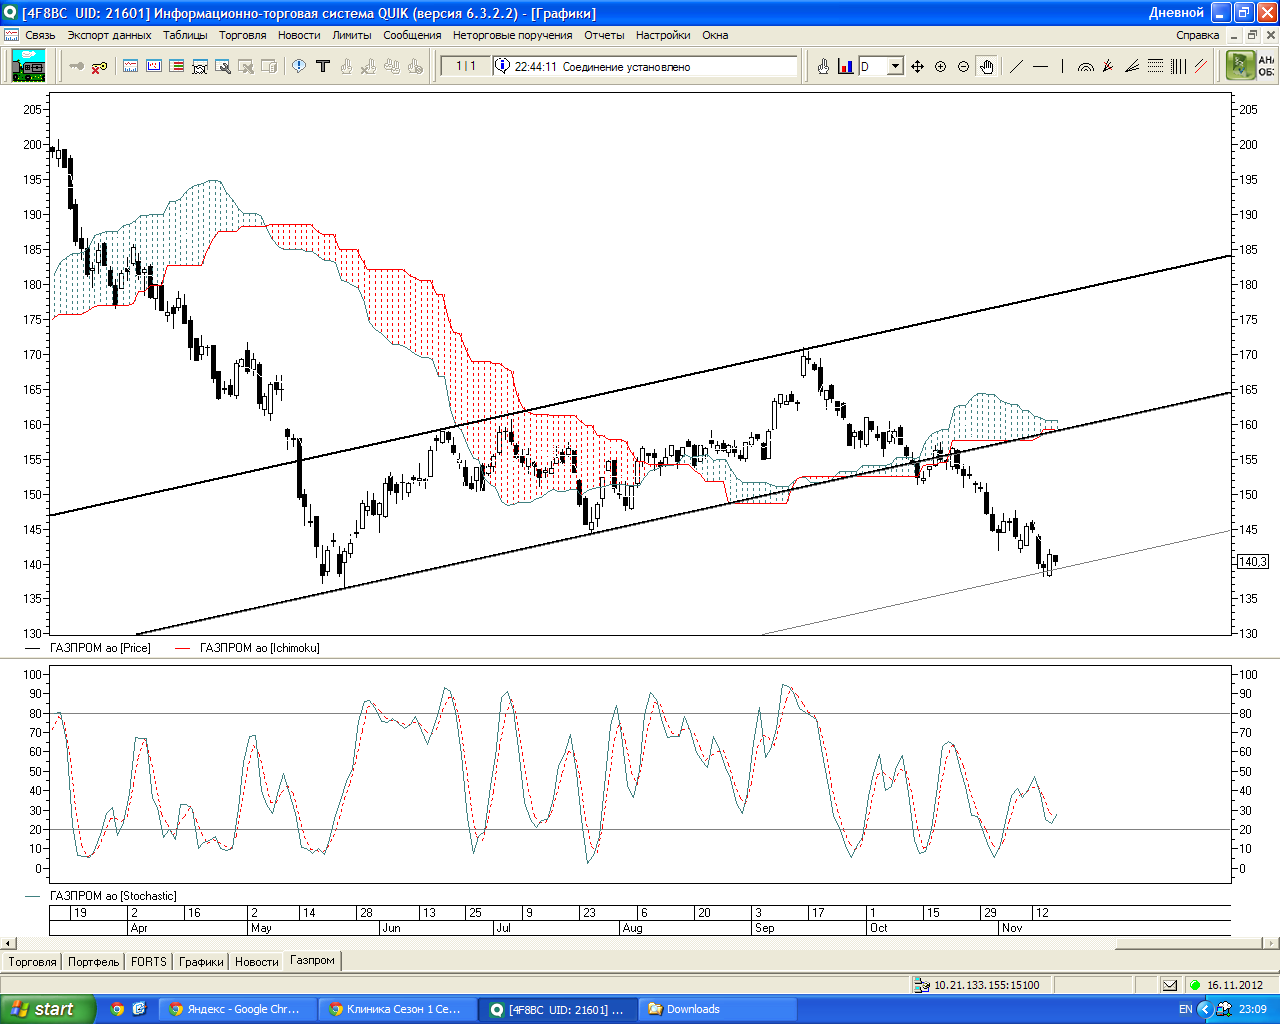The image size is (1280, 1024).
Task: Click the red-green striped table icon
Action: pyautogui.click(x=177, y=66)
